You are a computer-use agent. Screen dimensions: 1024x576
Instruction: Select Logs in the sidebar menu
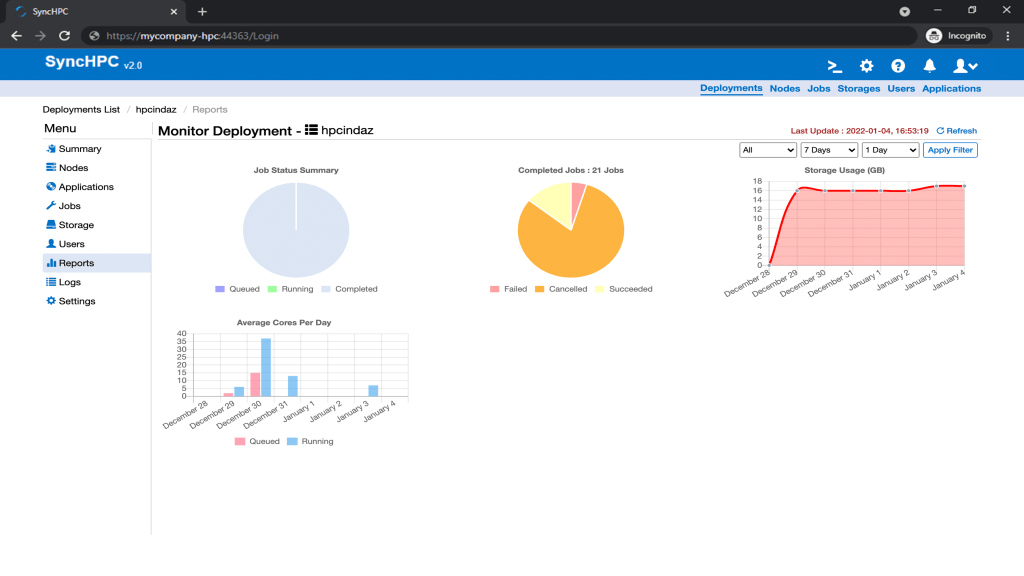(x=69, y=282)
